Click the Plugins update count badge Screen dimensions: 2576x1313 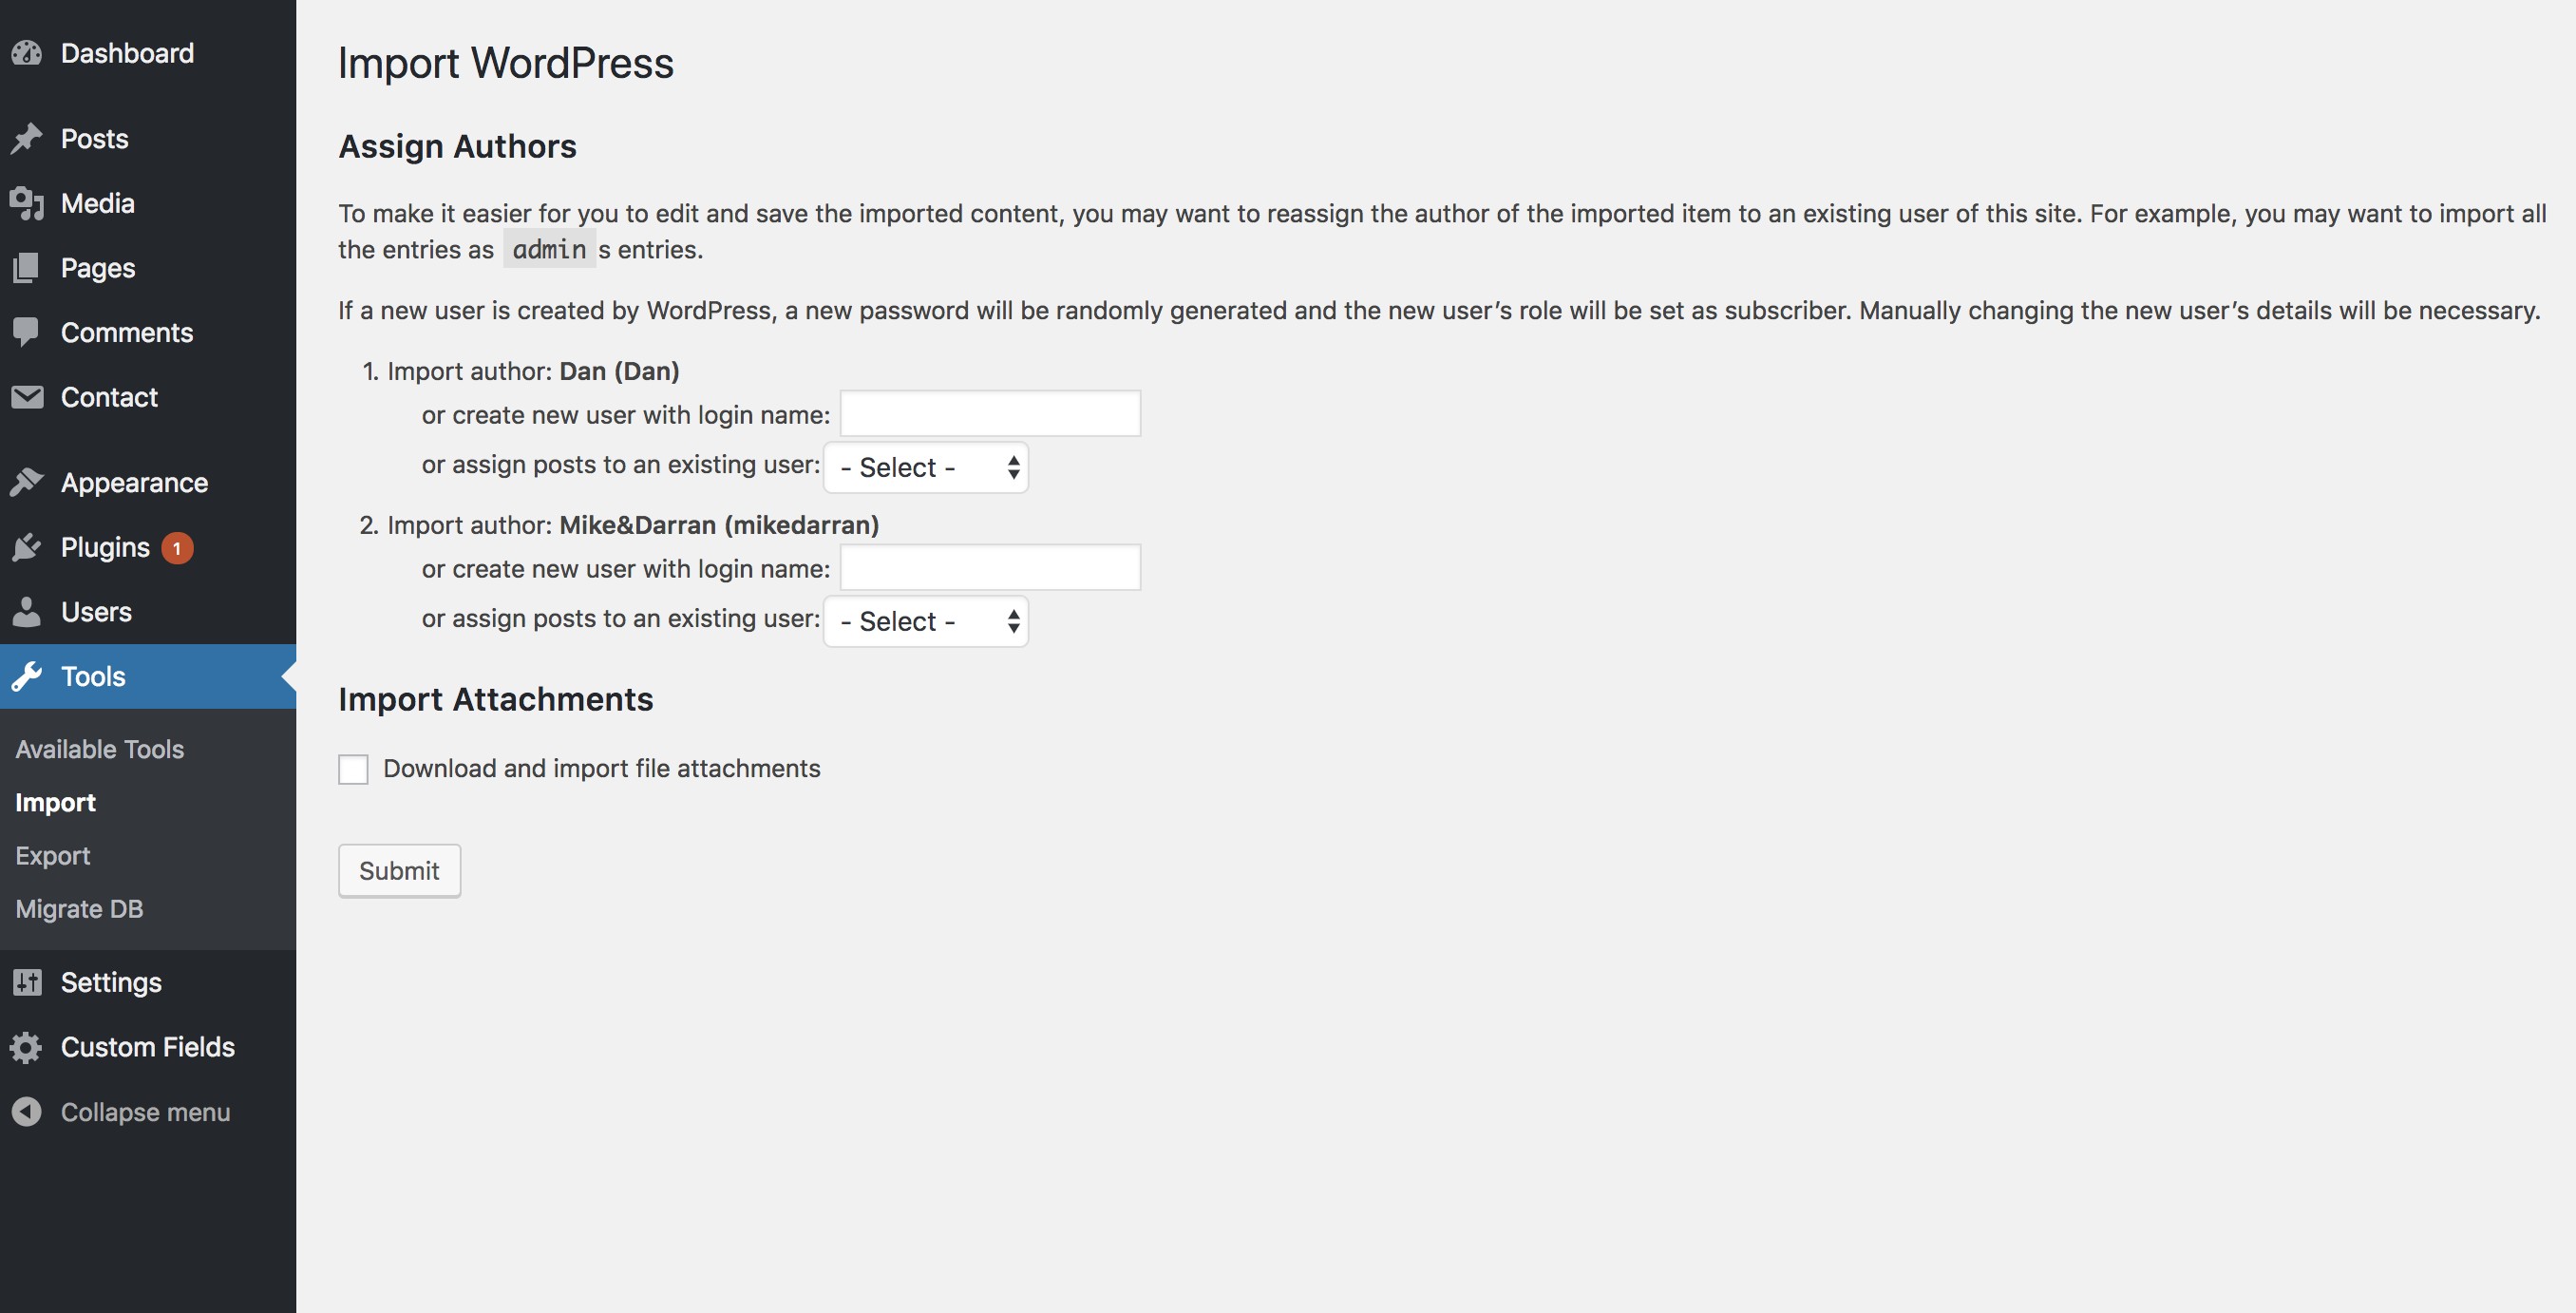coord(177,548)
